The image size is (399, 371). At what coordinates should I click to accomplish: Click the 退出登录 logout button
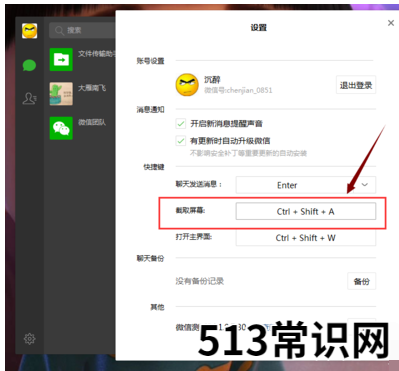(356, 85)
